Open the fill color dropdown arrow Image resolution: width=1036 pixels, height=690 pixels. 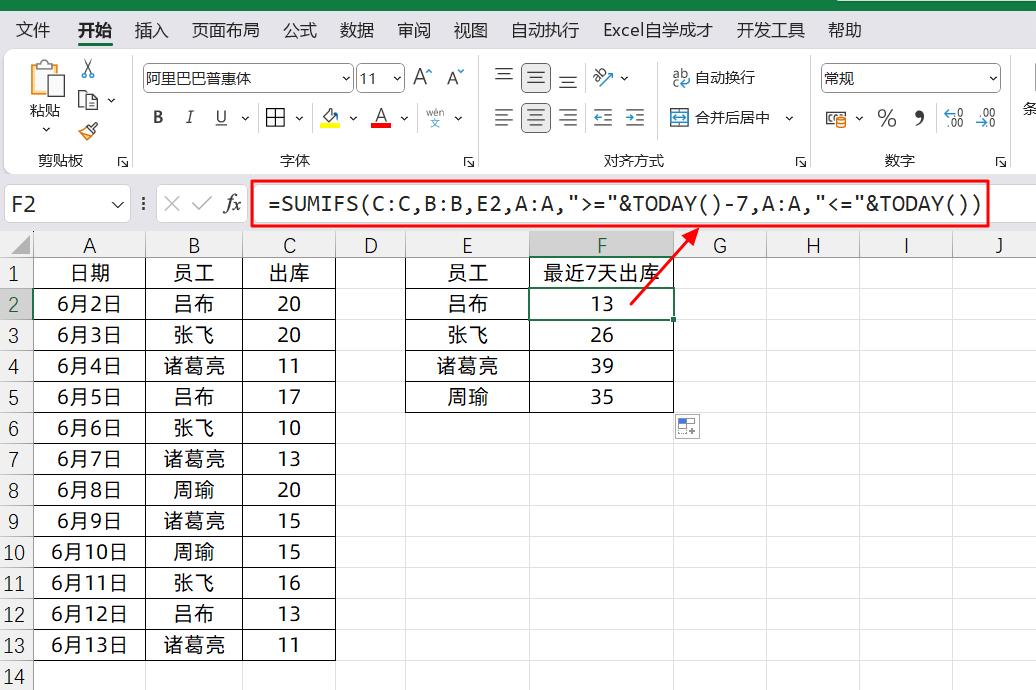(353, 118)
